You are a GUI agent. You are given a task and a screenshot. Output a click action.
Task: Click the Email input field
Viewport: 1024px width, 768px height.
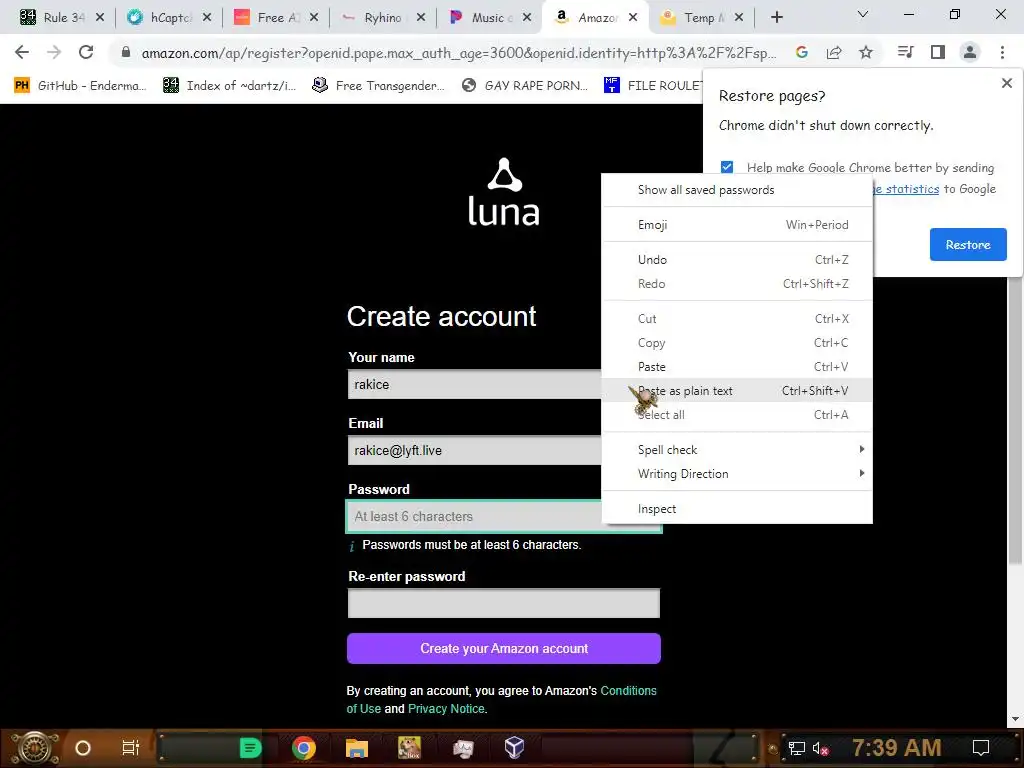(475, 451)
